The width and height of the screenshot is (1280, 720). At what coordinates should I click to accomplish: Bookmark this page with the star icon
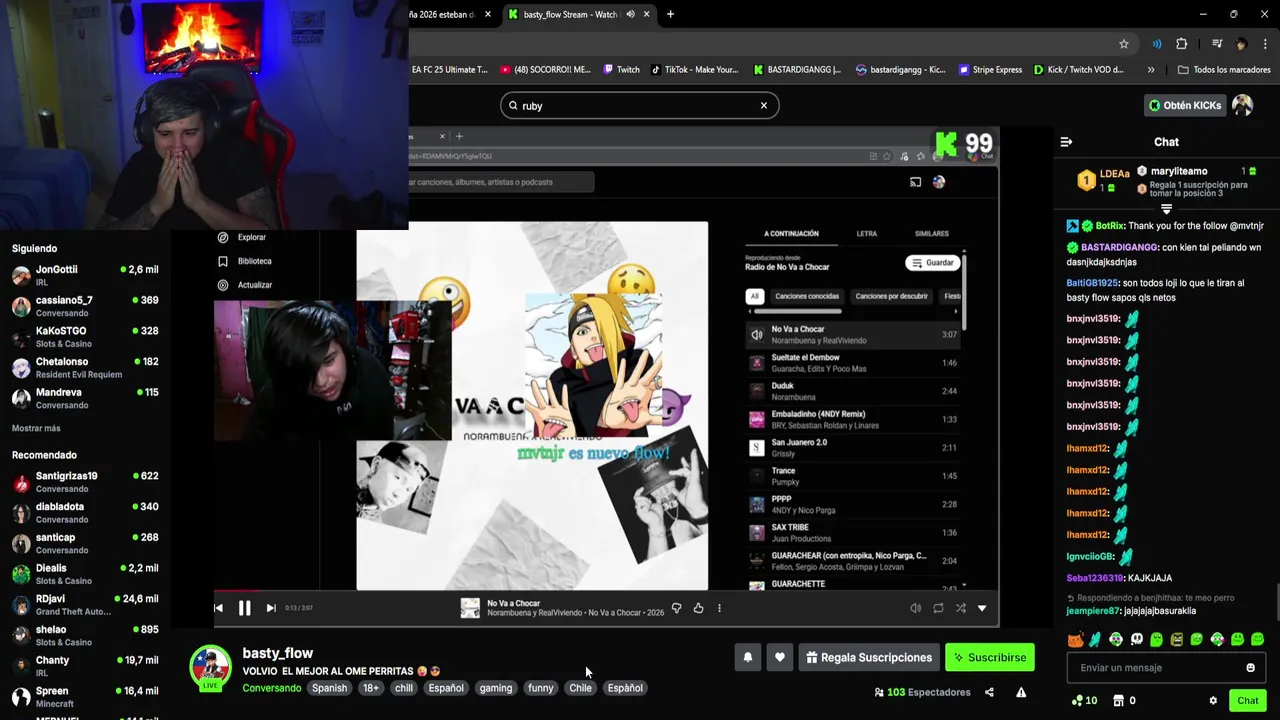point(1124,44)
